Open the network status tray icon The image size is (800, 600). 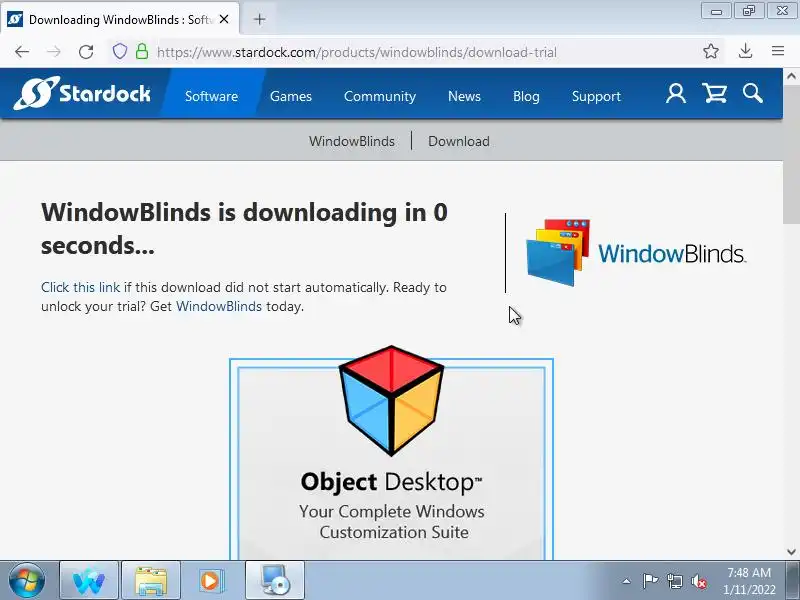tap(674, 581)
